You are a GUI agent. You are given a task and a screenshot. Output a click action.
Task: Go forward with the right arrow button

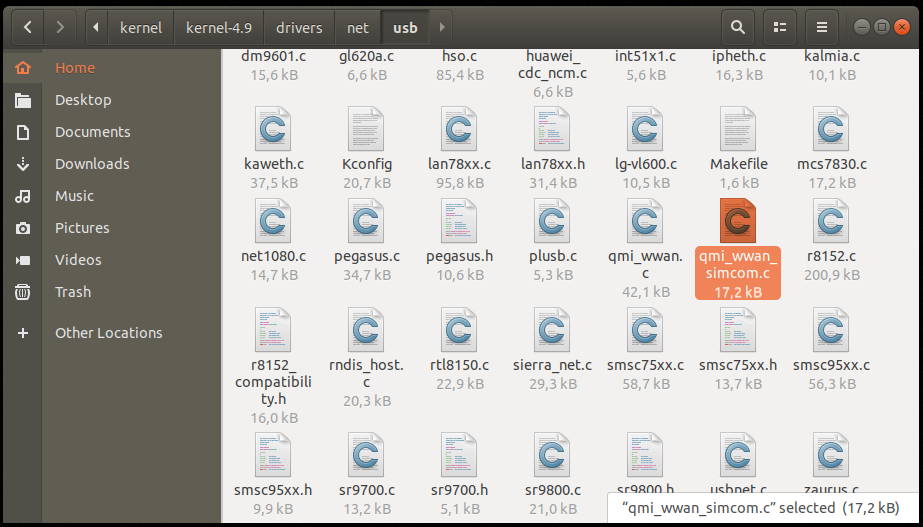click(x=60, y=27)
